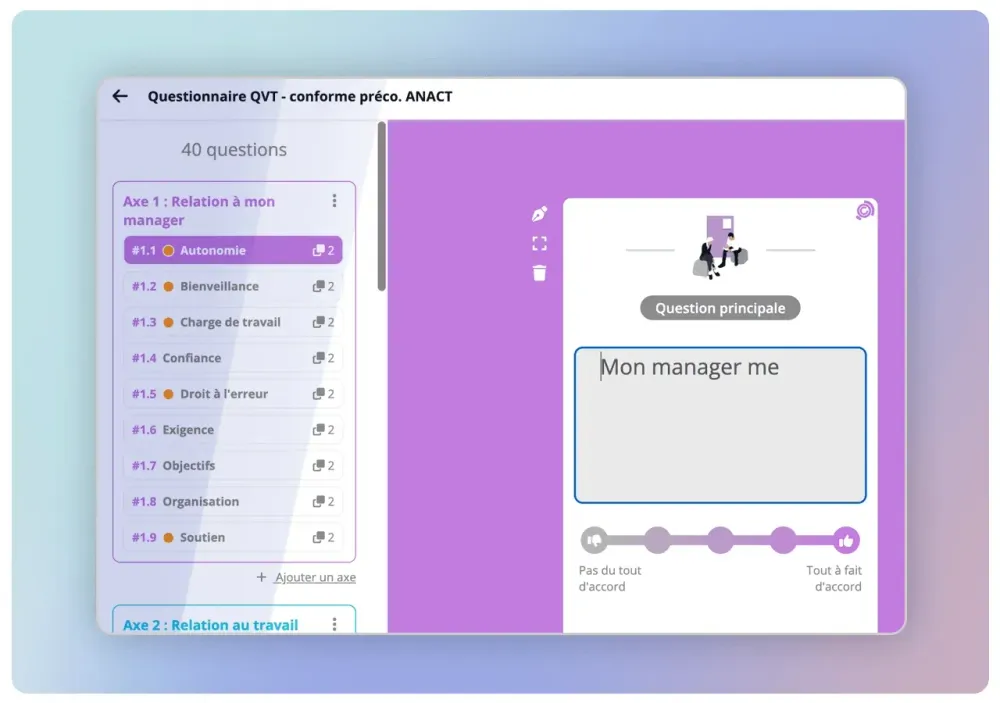Select question #1.3 Charge de travail

(x=233, y=322)
